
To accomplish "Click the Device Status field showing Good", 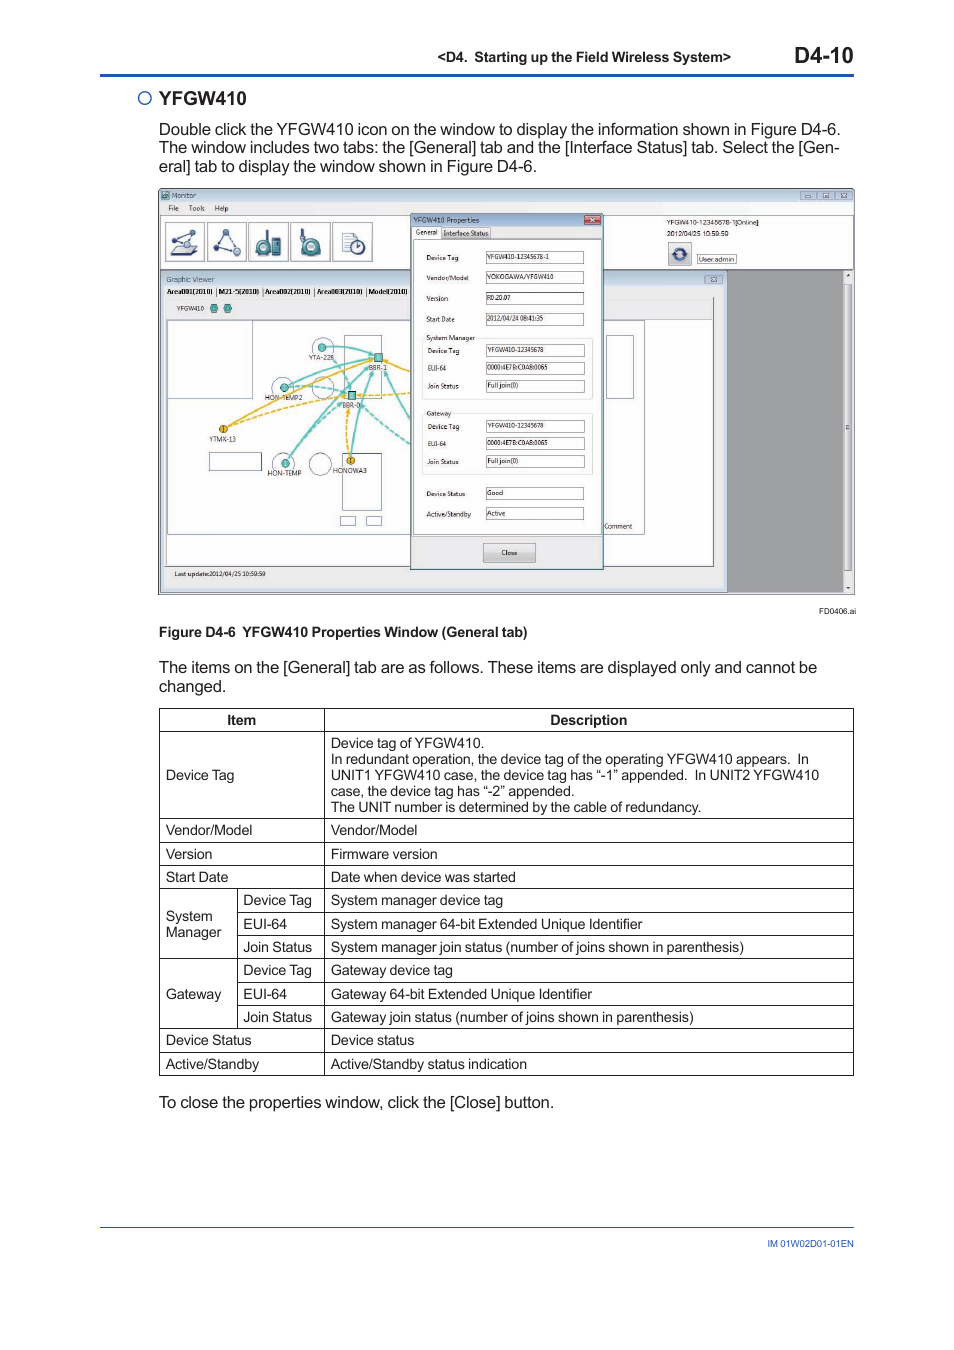I will click(534, 494).
